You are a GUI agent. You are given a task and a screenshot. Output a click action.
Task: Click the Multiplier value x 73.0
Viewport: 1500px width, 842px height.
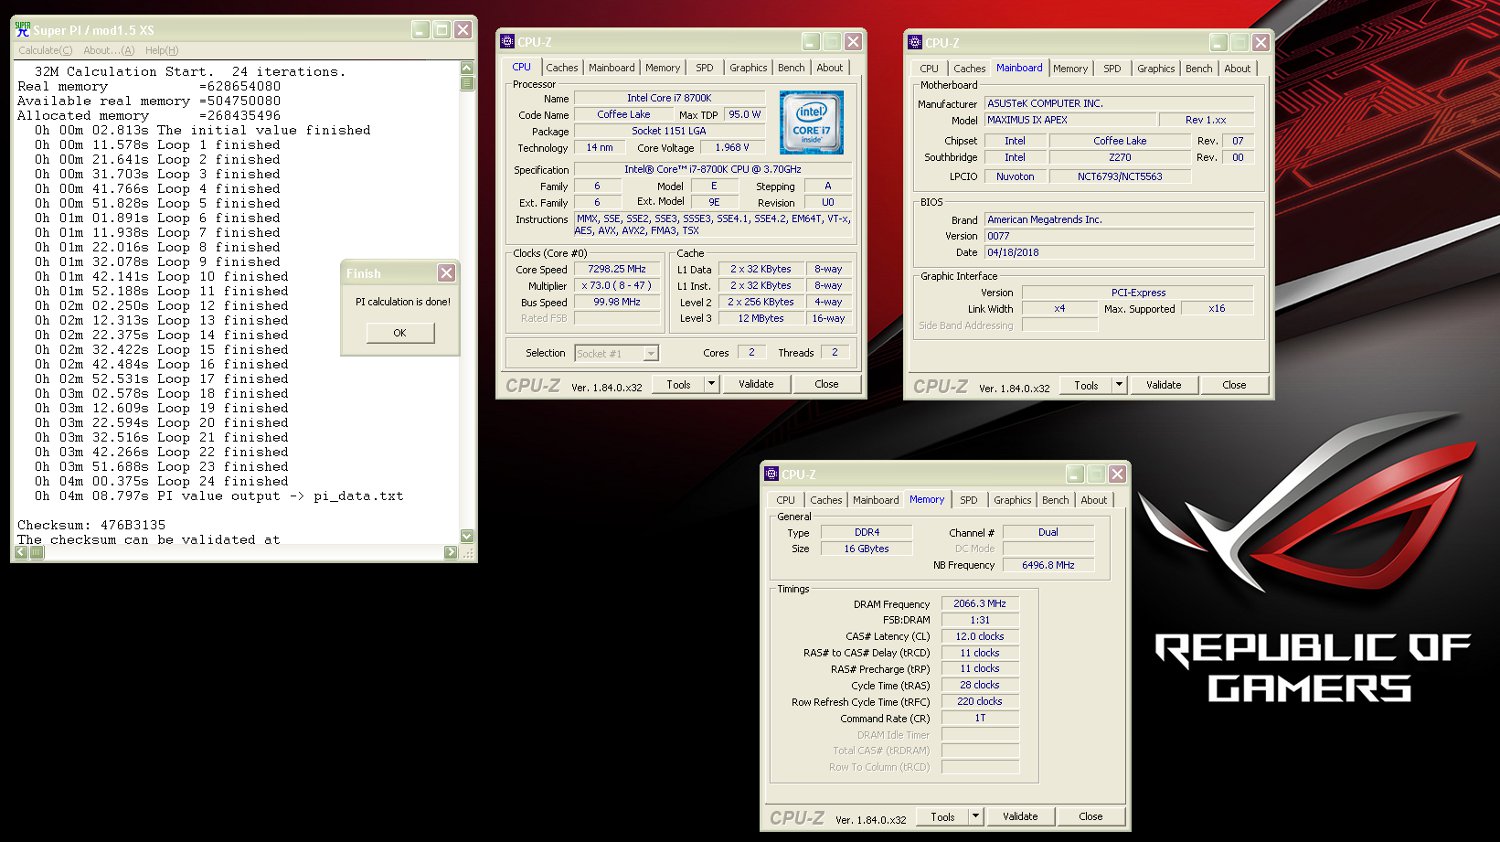pyautogui.click(x=617, y=286)
